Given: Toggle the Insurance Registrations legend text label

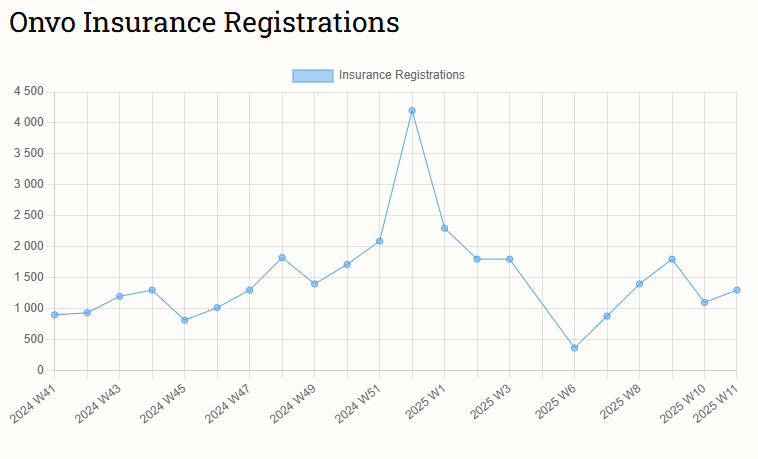Looking at the screenshot, I should point(401,75).
